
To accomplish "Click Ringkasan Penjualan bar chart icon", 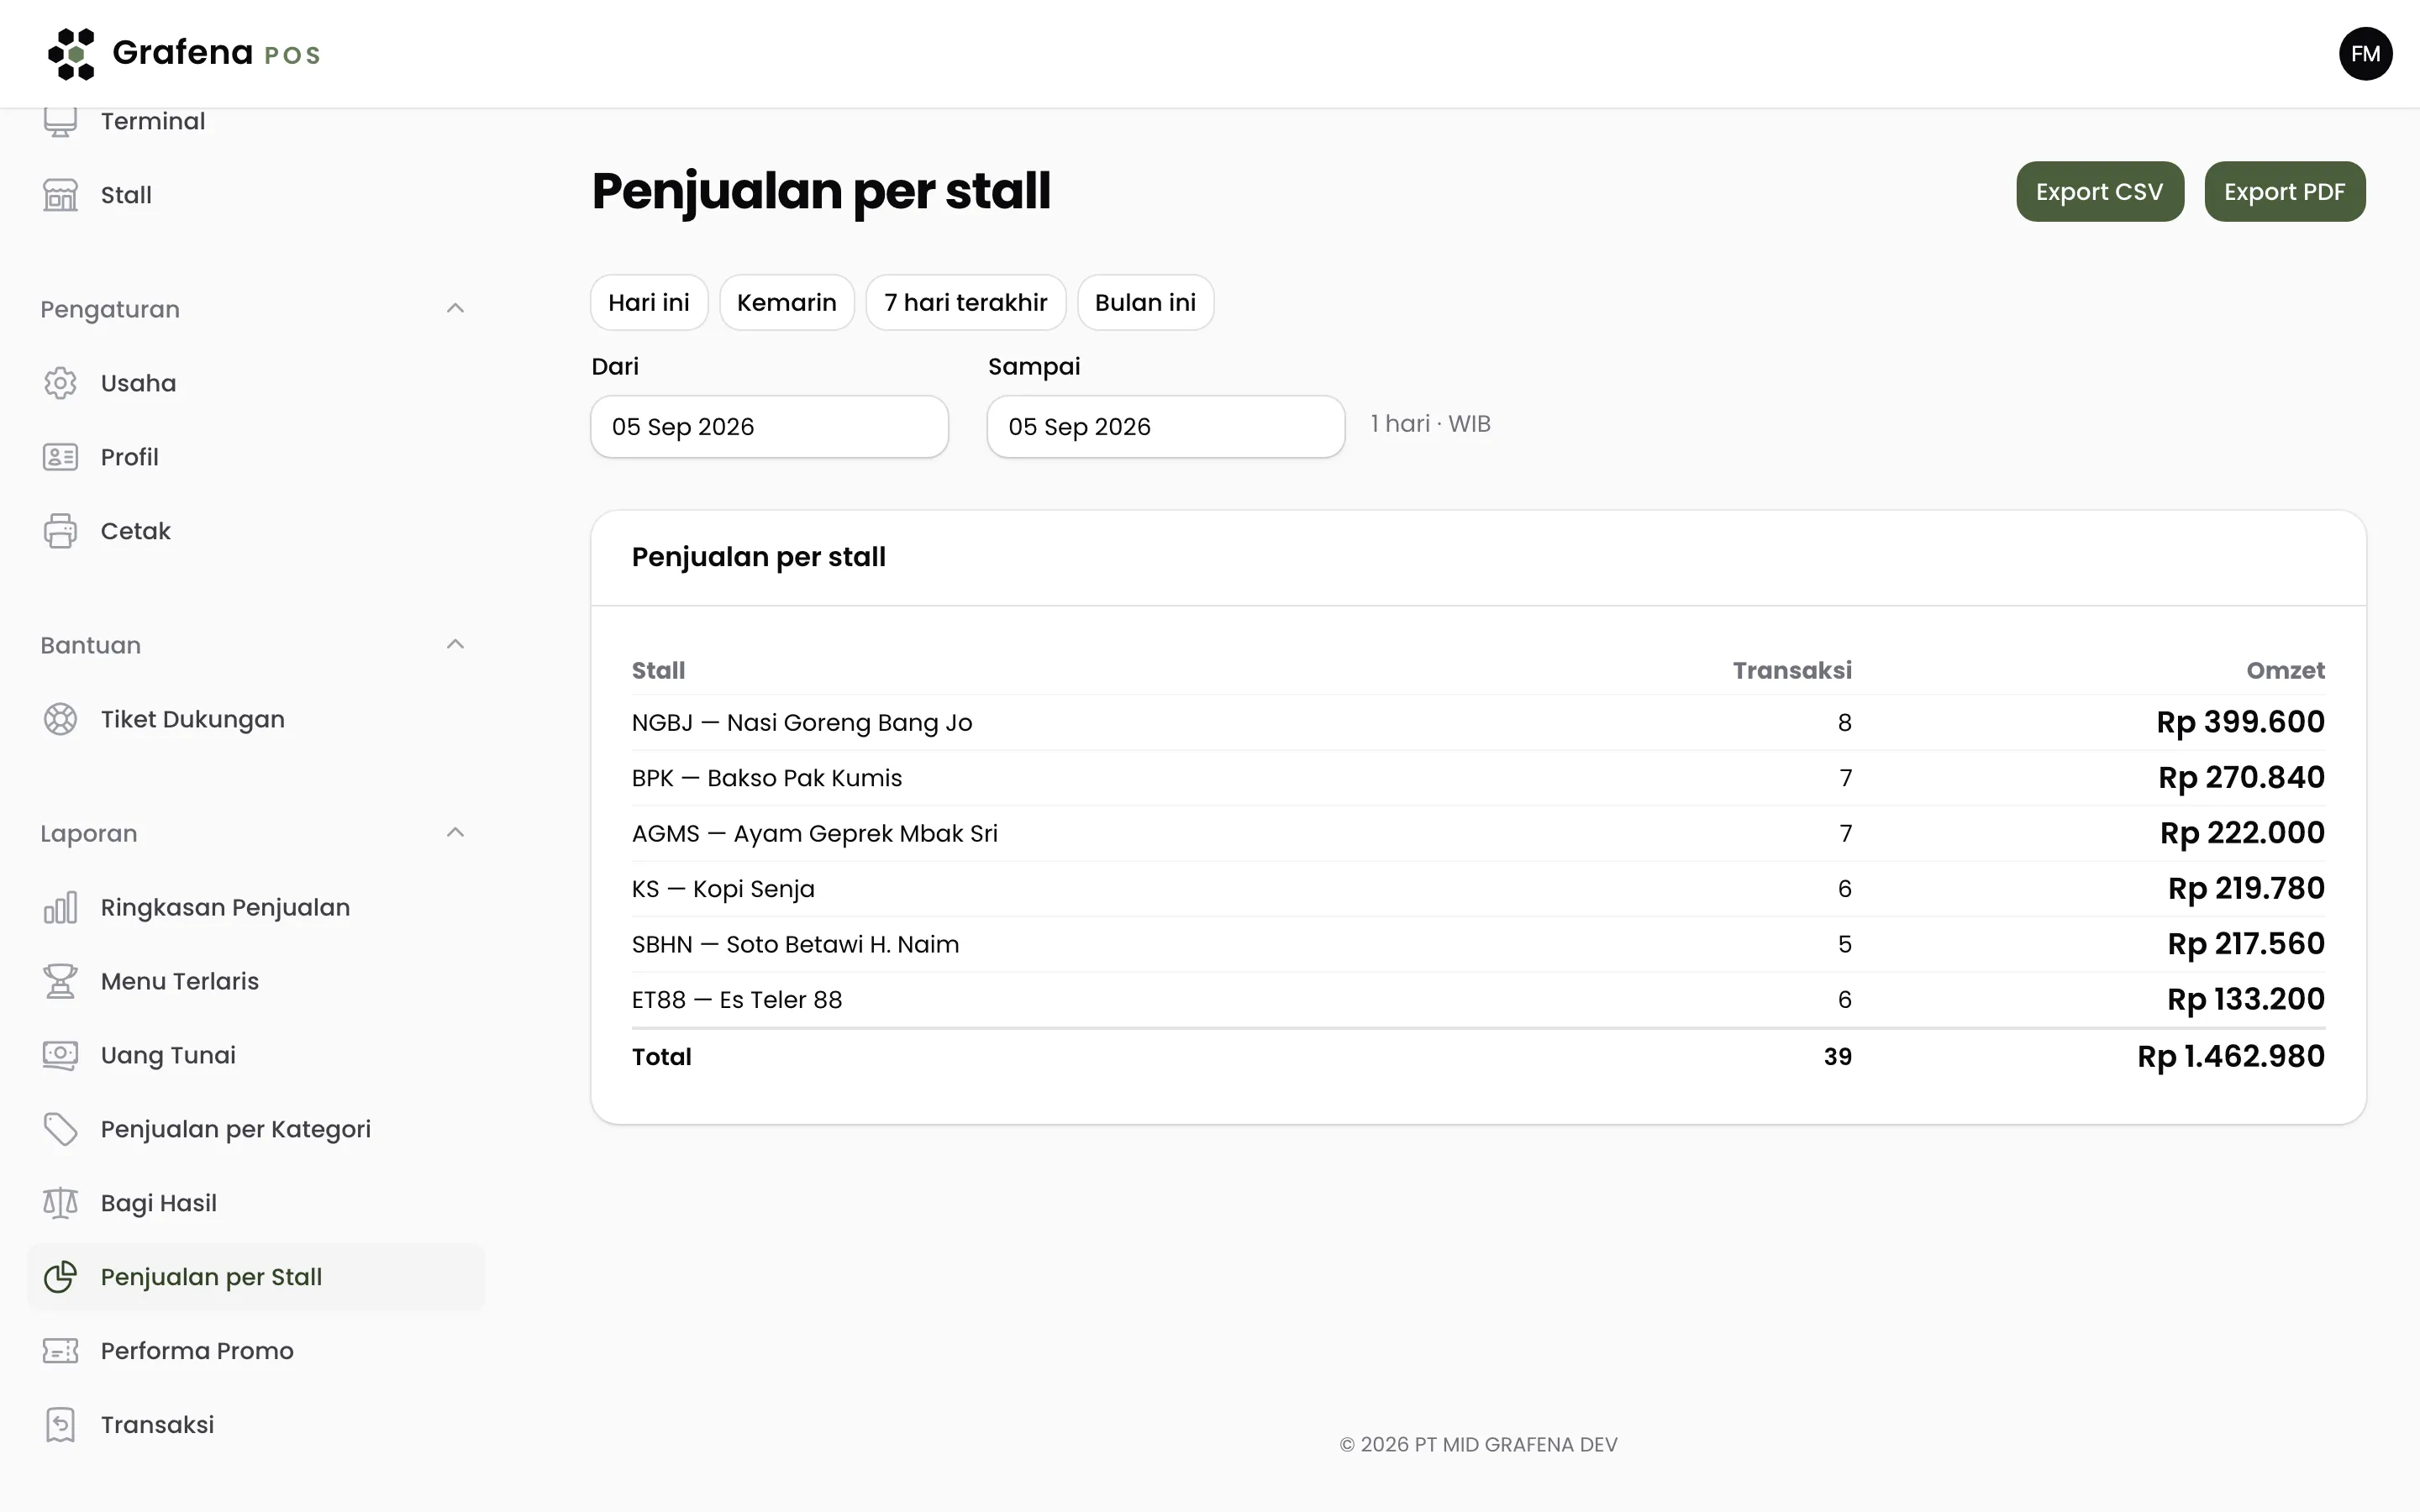I will (60, 907).
